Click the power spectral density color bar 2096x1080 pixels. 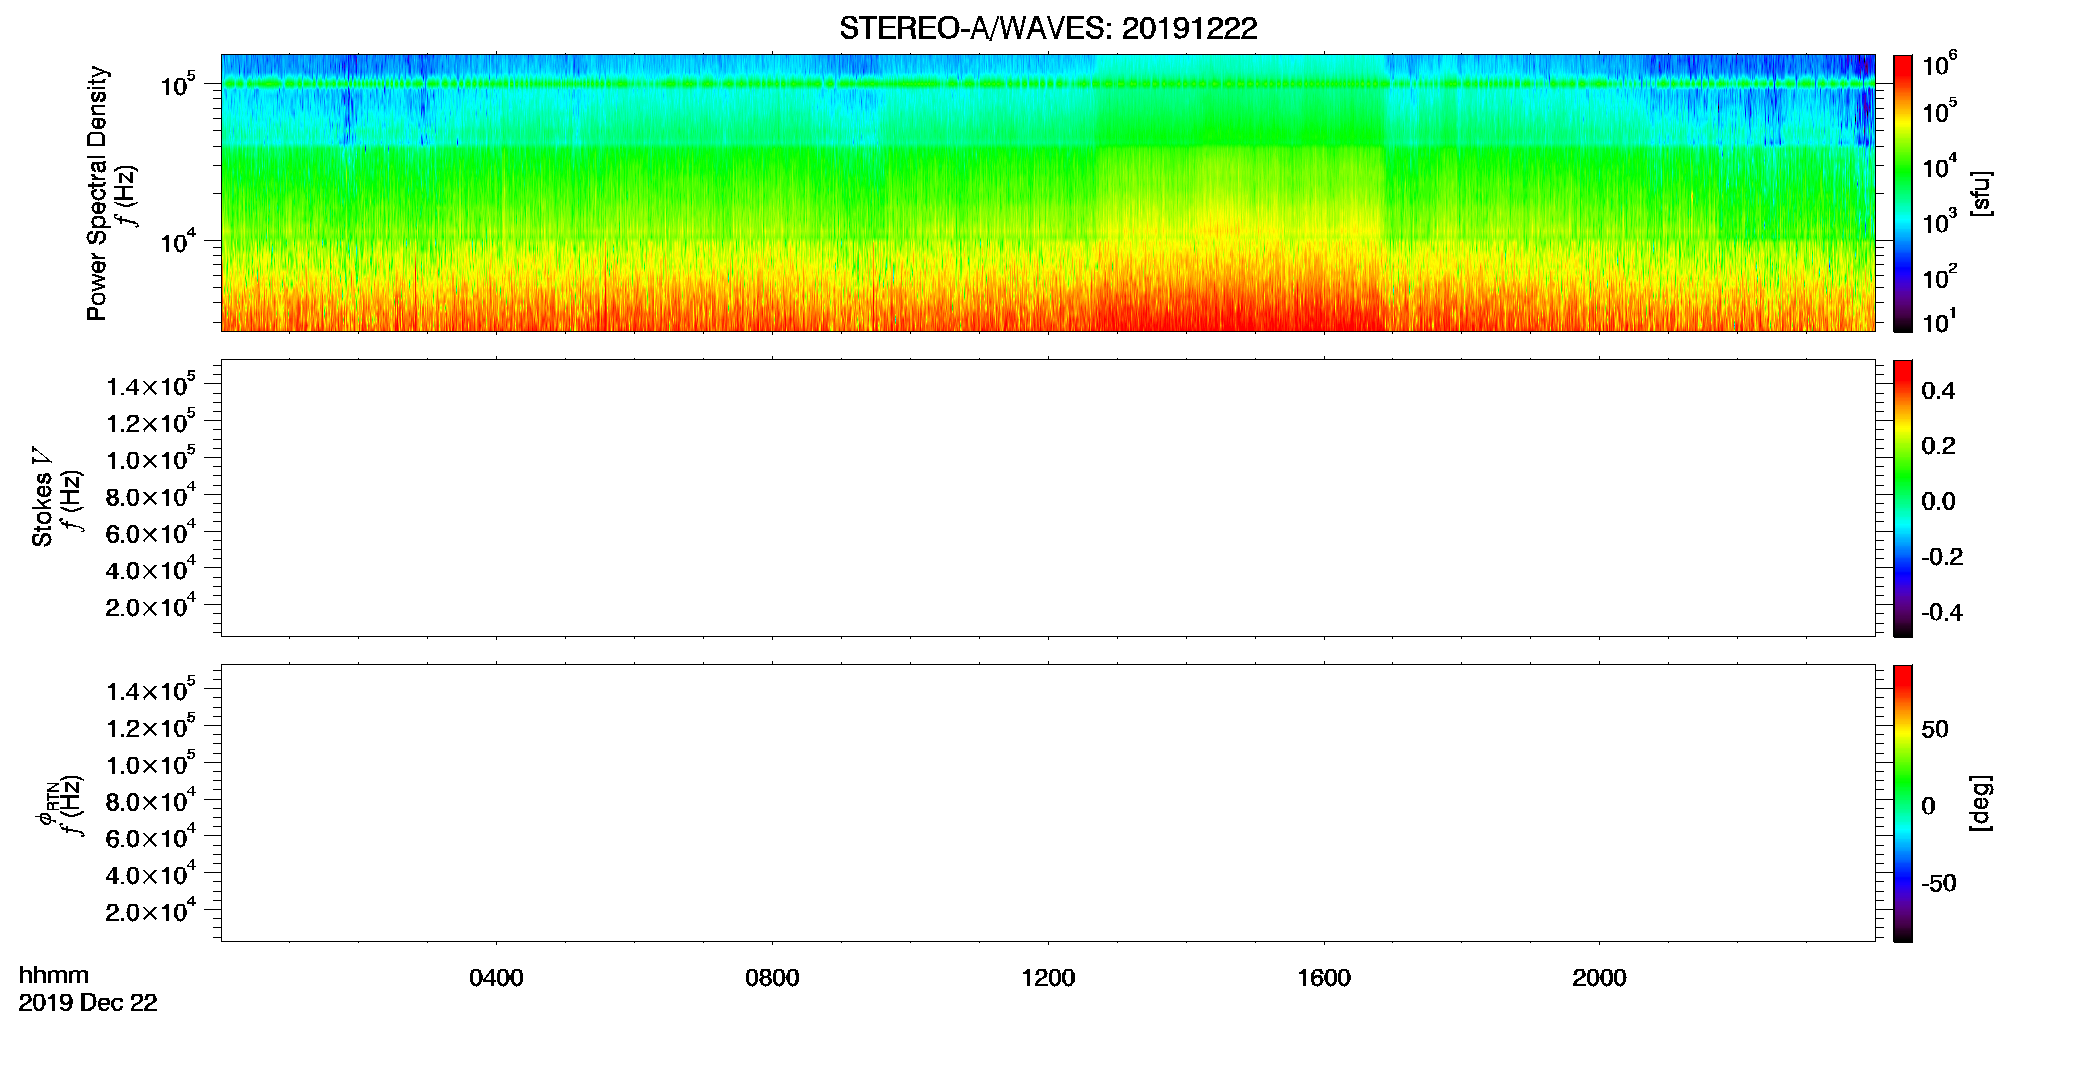[1903, 193]
